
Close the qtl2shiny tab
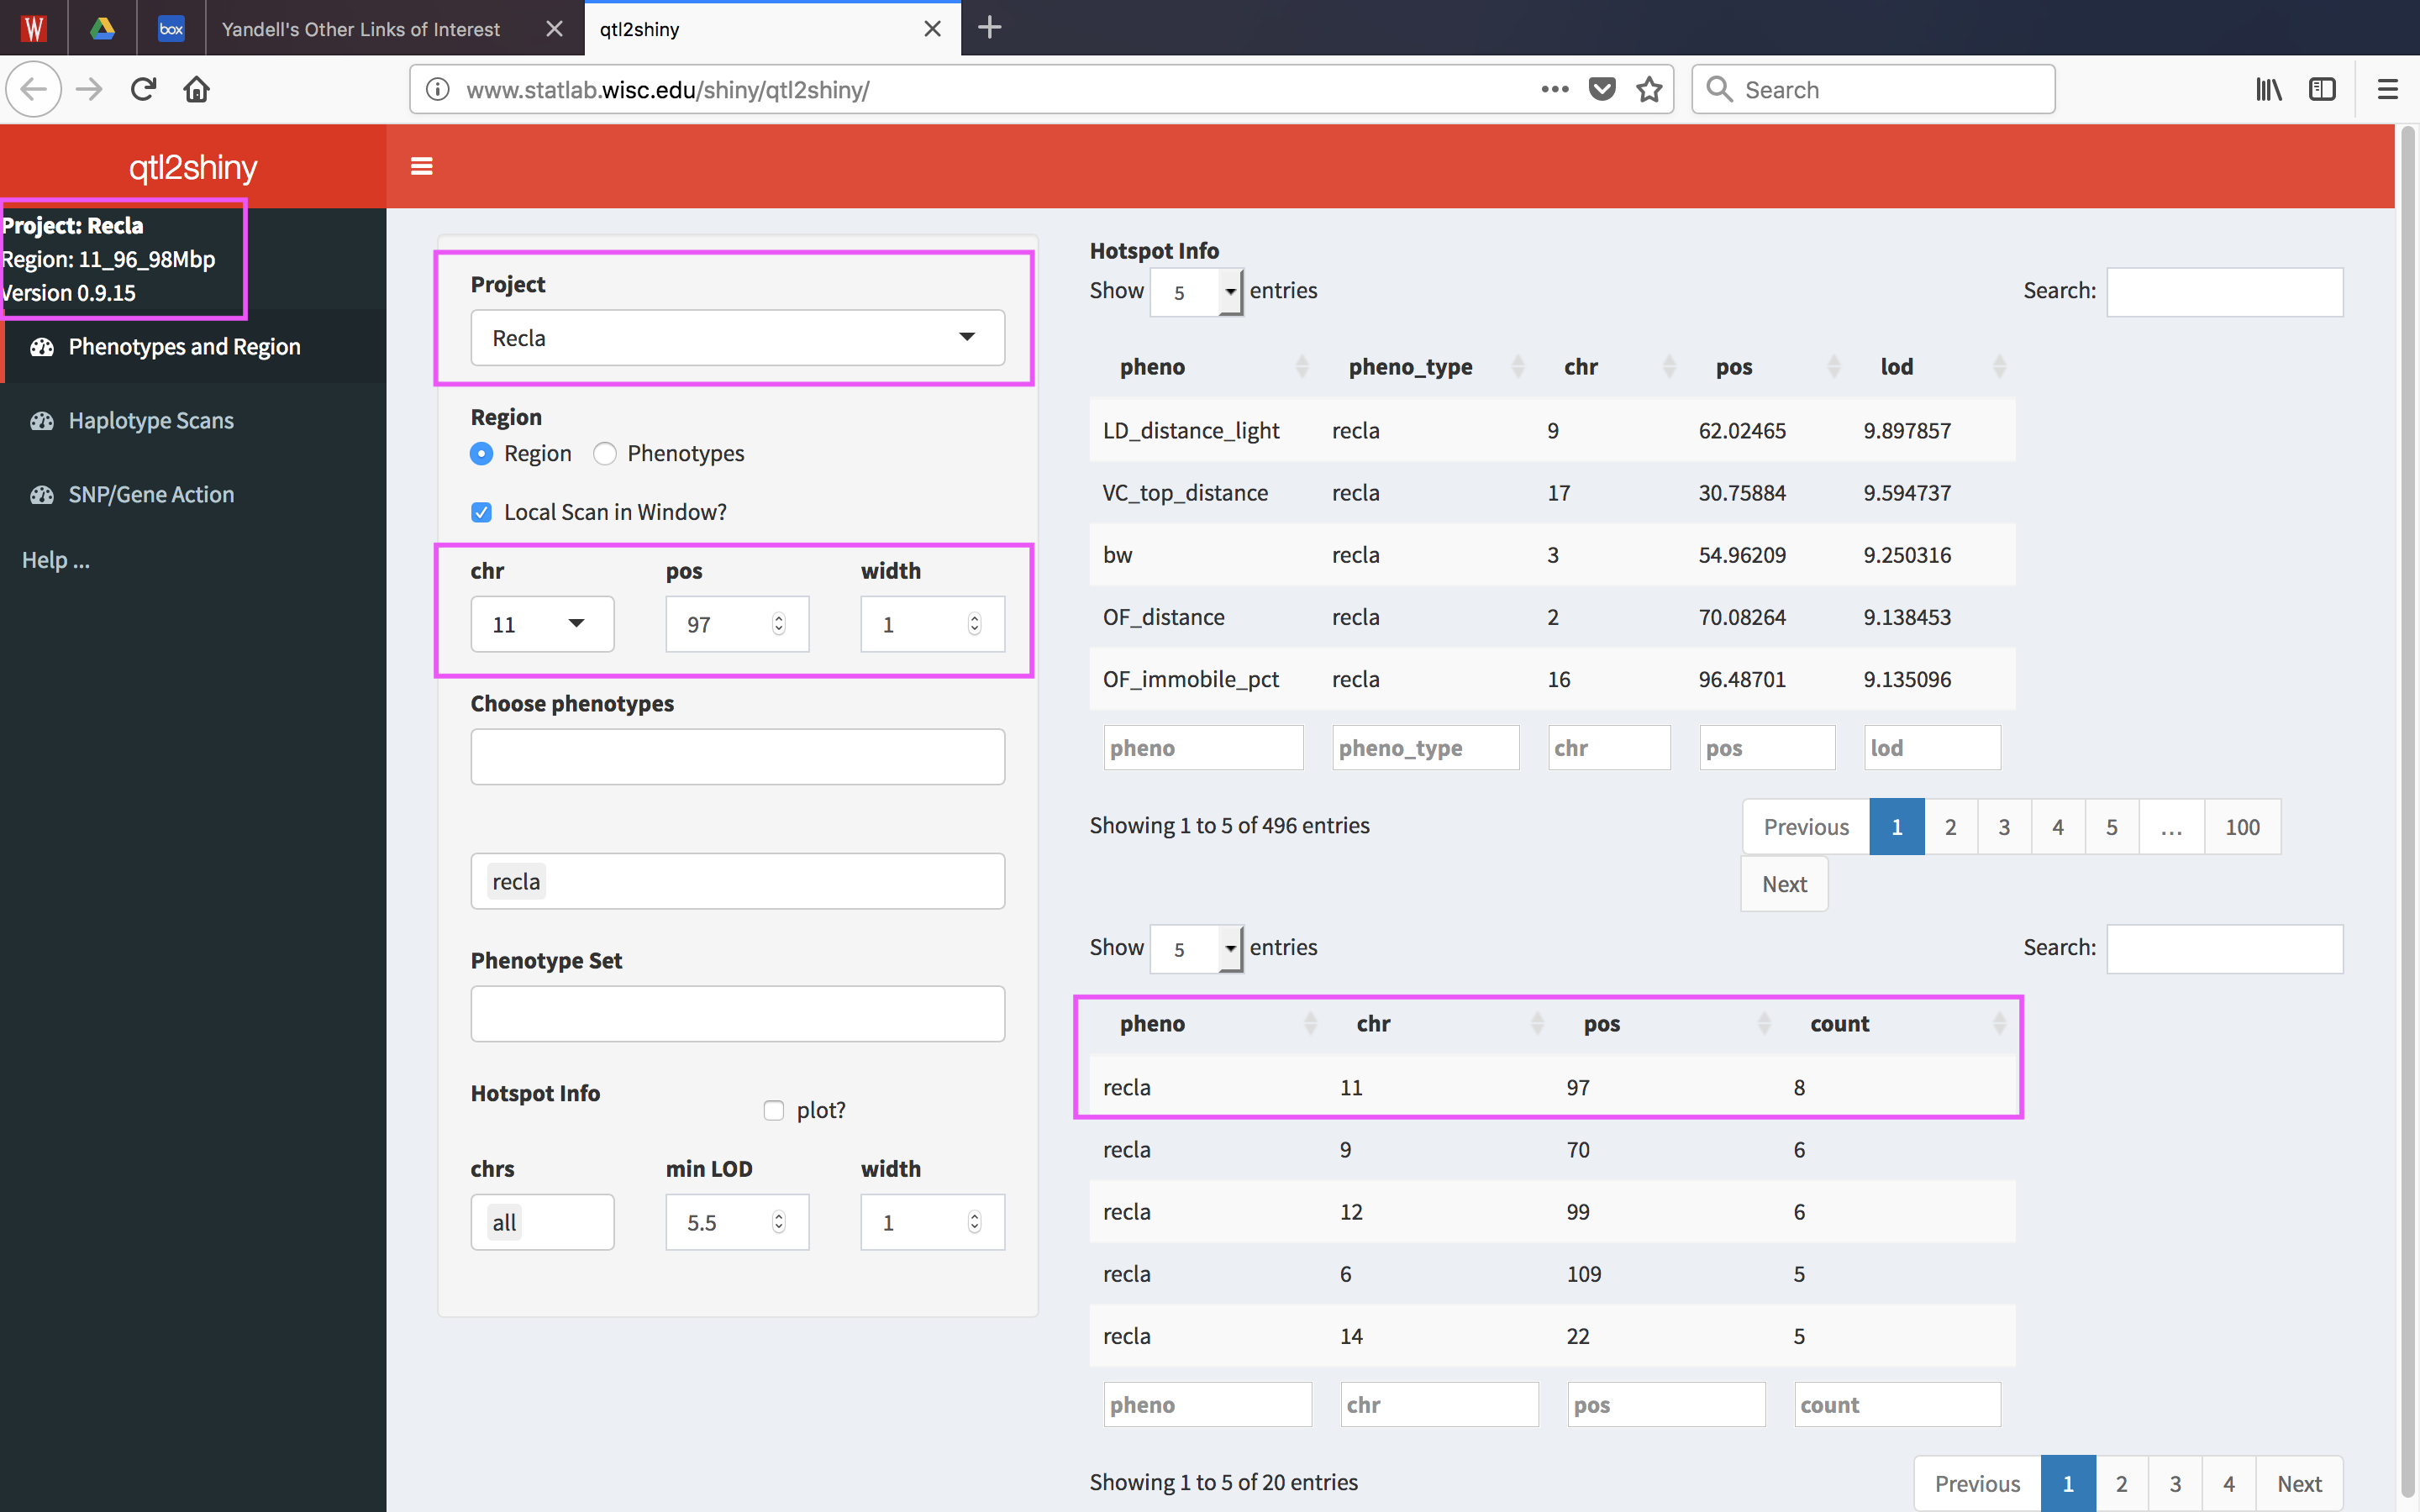coord(932,29)
